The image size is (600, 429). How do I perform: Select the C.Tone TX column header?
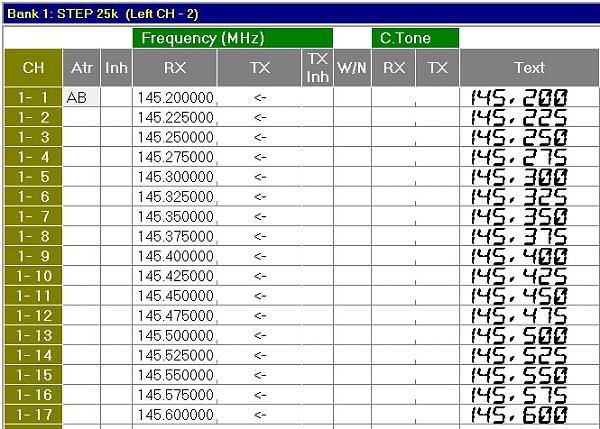point(437,68)
